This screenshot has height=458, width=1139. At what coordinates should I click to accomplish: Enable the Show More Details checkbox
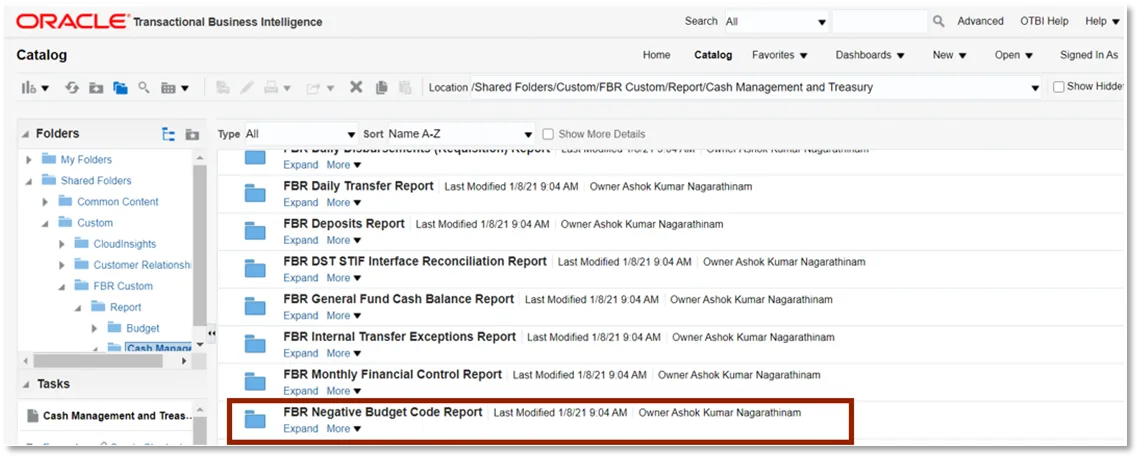[x=548, y=134]
